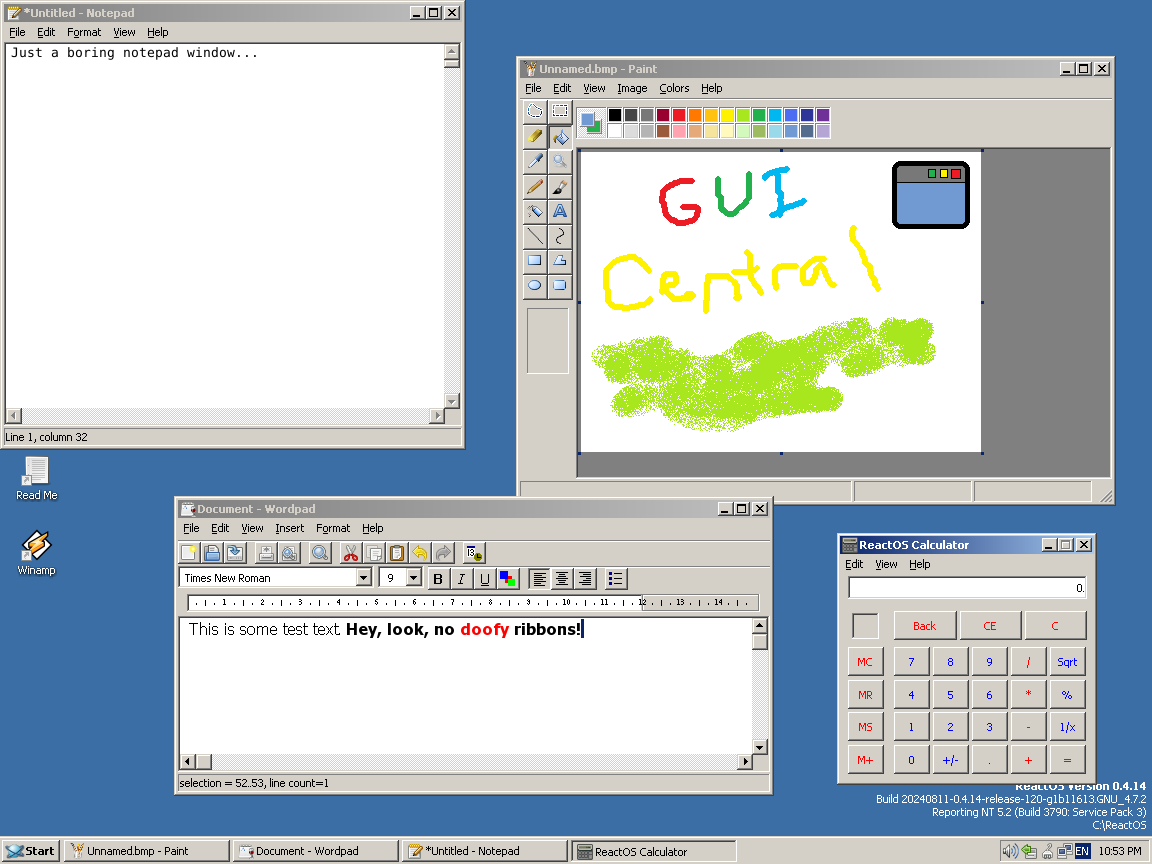Open the Colors menu in Paint
Screen dimensions: 1152x864
point(674,88)
